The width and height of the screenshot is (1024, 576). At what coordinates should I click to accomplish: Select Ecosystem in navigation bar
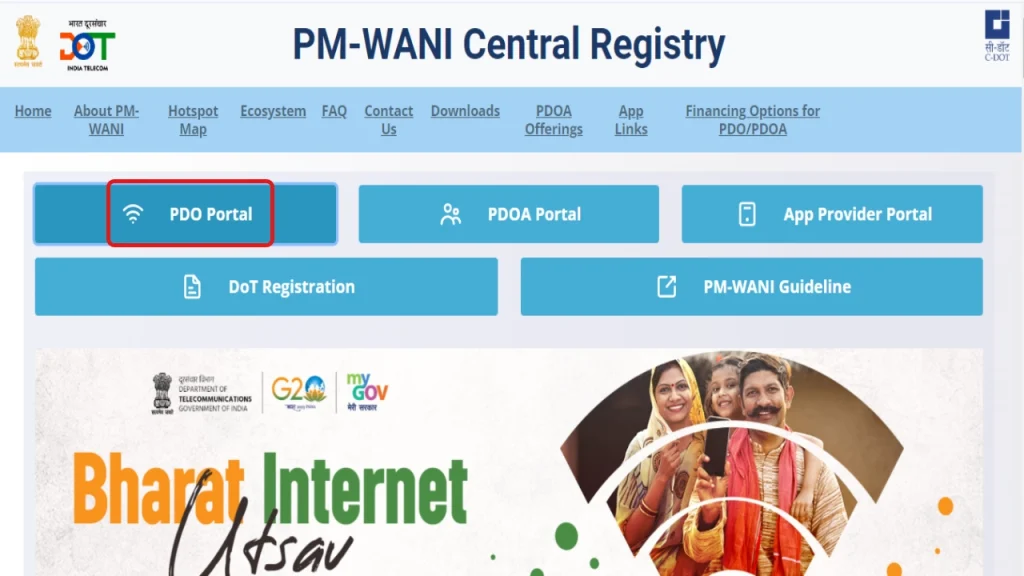point(273,111)
